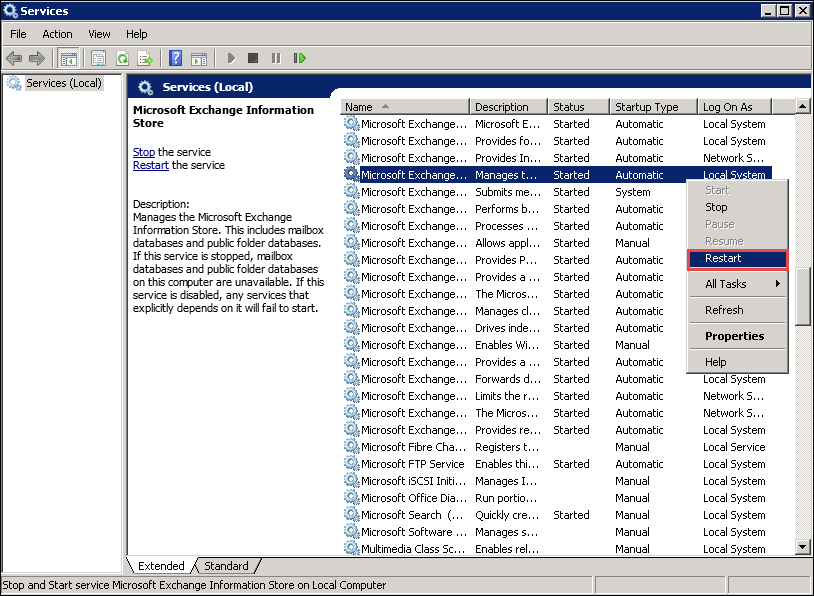814x596 pixels.
Task: Stop the service via the stop toolbar icon
Action: pyautogui.click(x=253, y=58)
